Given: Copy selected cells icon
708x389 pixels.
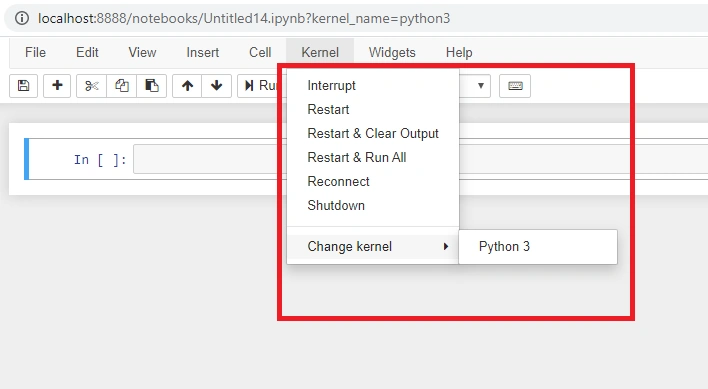Looking at the screenshot, I should coord(121,86).
